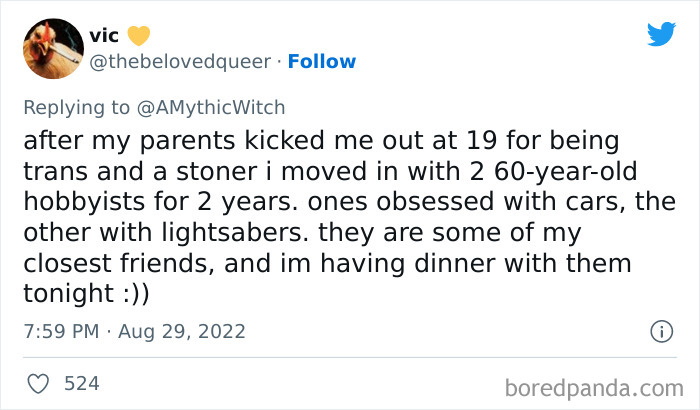Click the "Replying to" label
Screen dimensions: 700x410
(x=80, y=107)
